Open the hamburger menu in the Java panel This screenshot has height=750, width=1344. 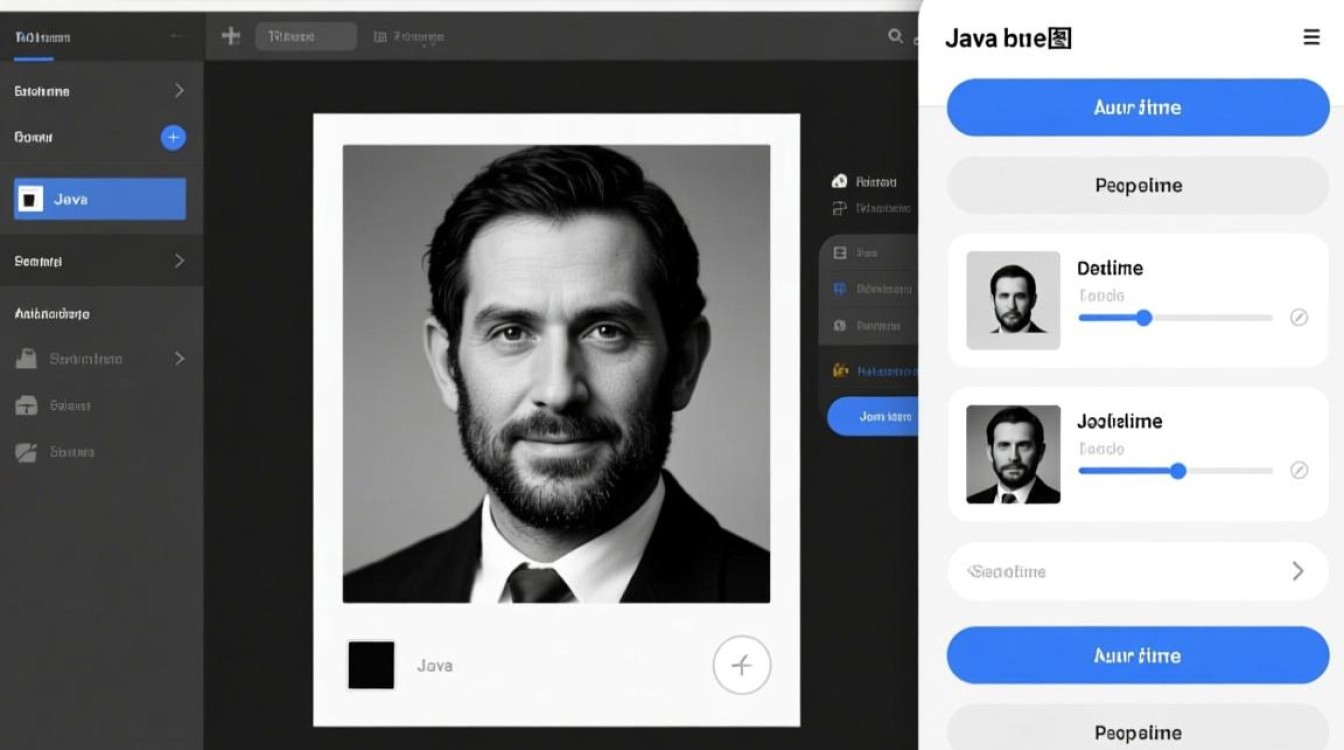coord(1311,38)
